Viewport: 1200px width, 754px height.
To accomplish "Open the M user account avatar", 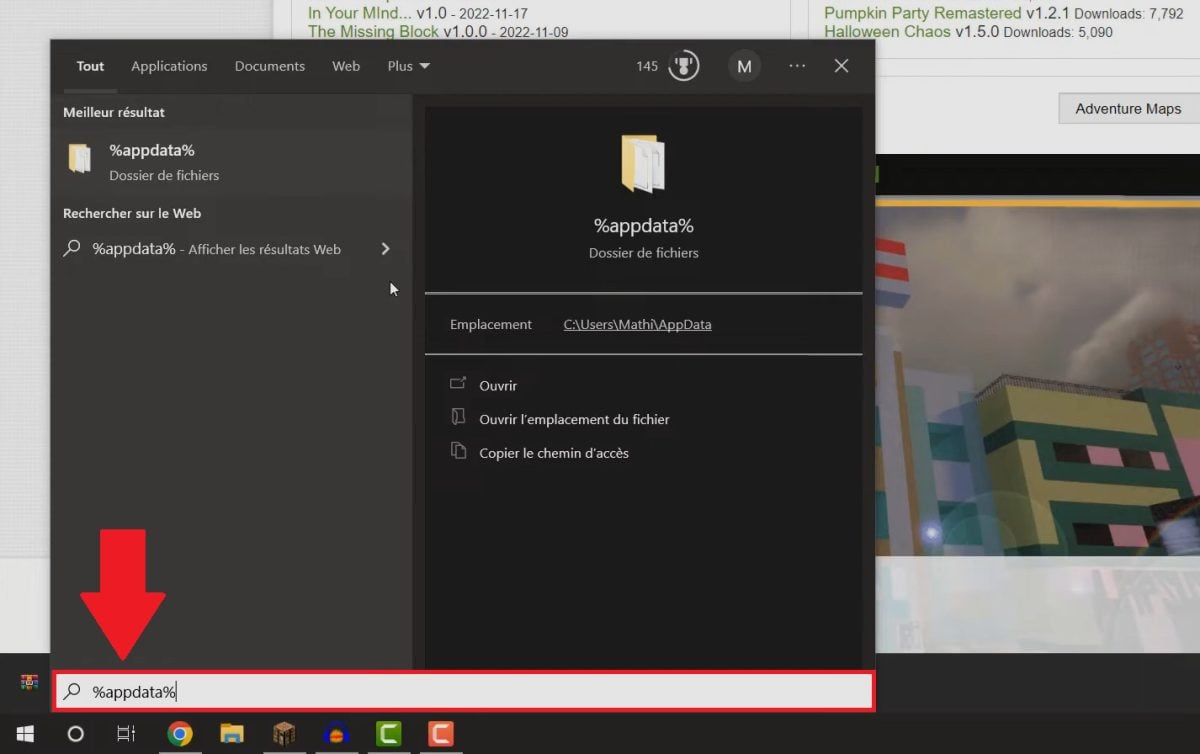I will coord(744,66).
